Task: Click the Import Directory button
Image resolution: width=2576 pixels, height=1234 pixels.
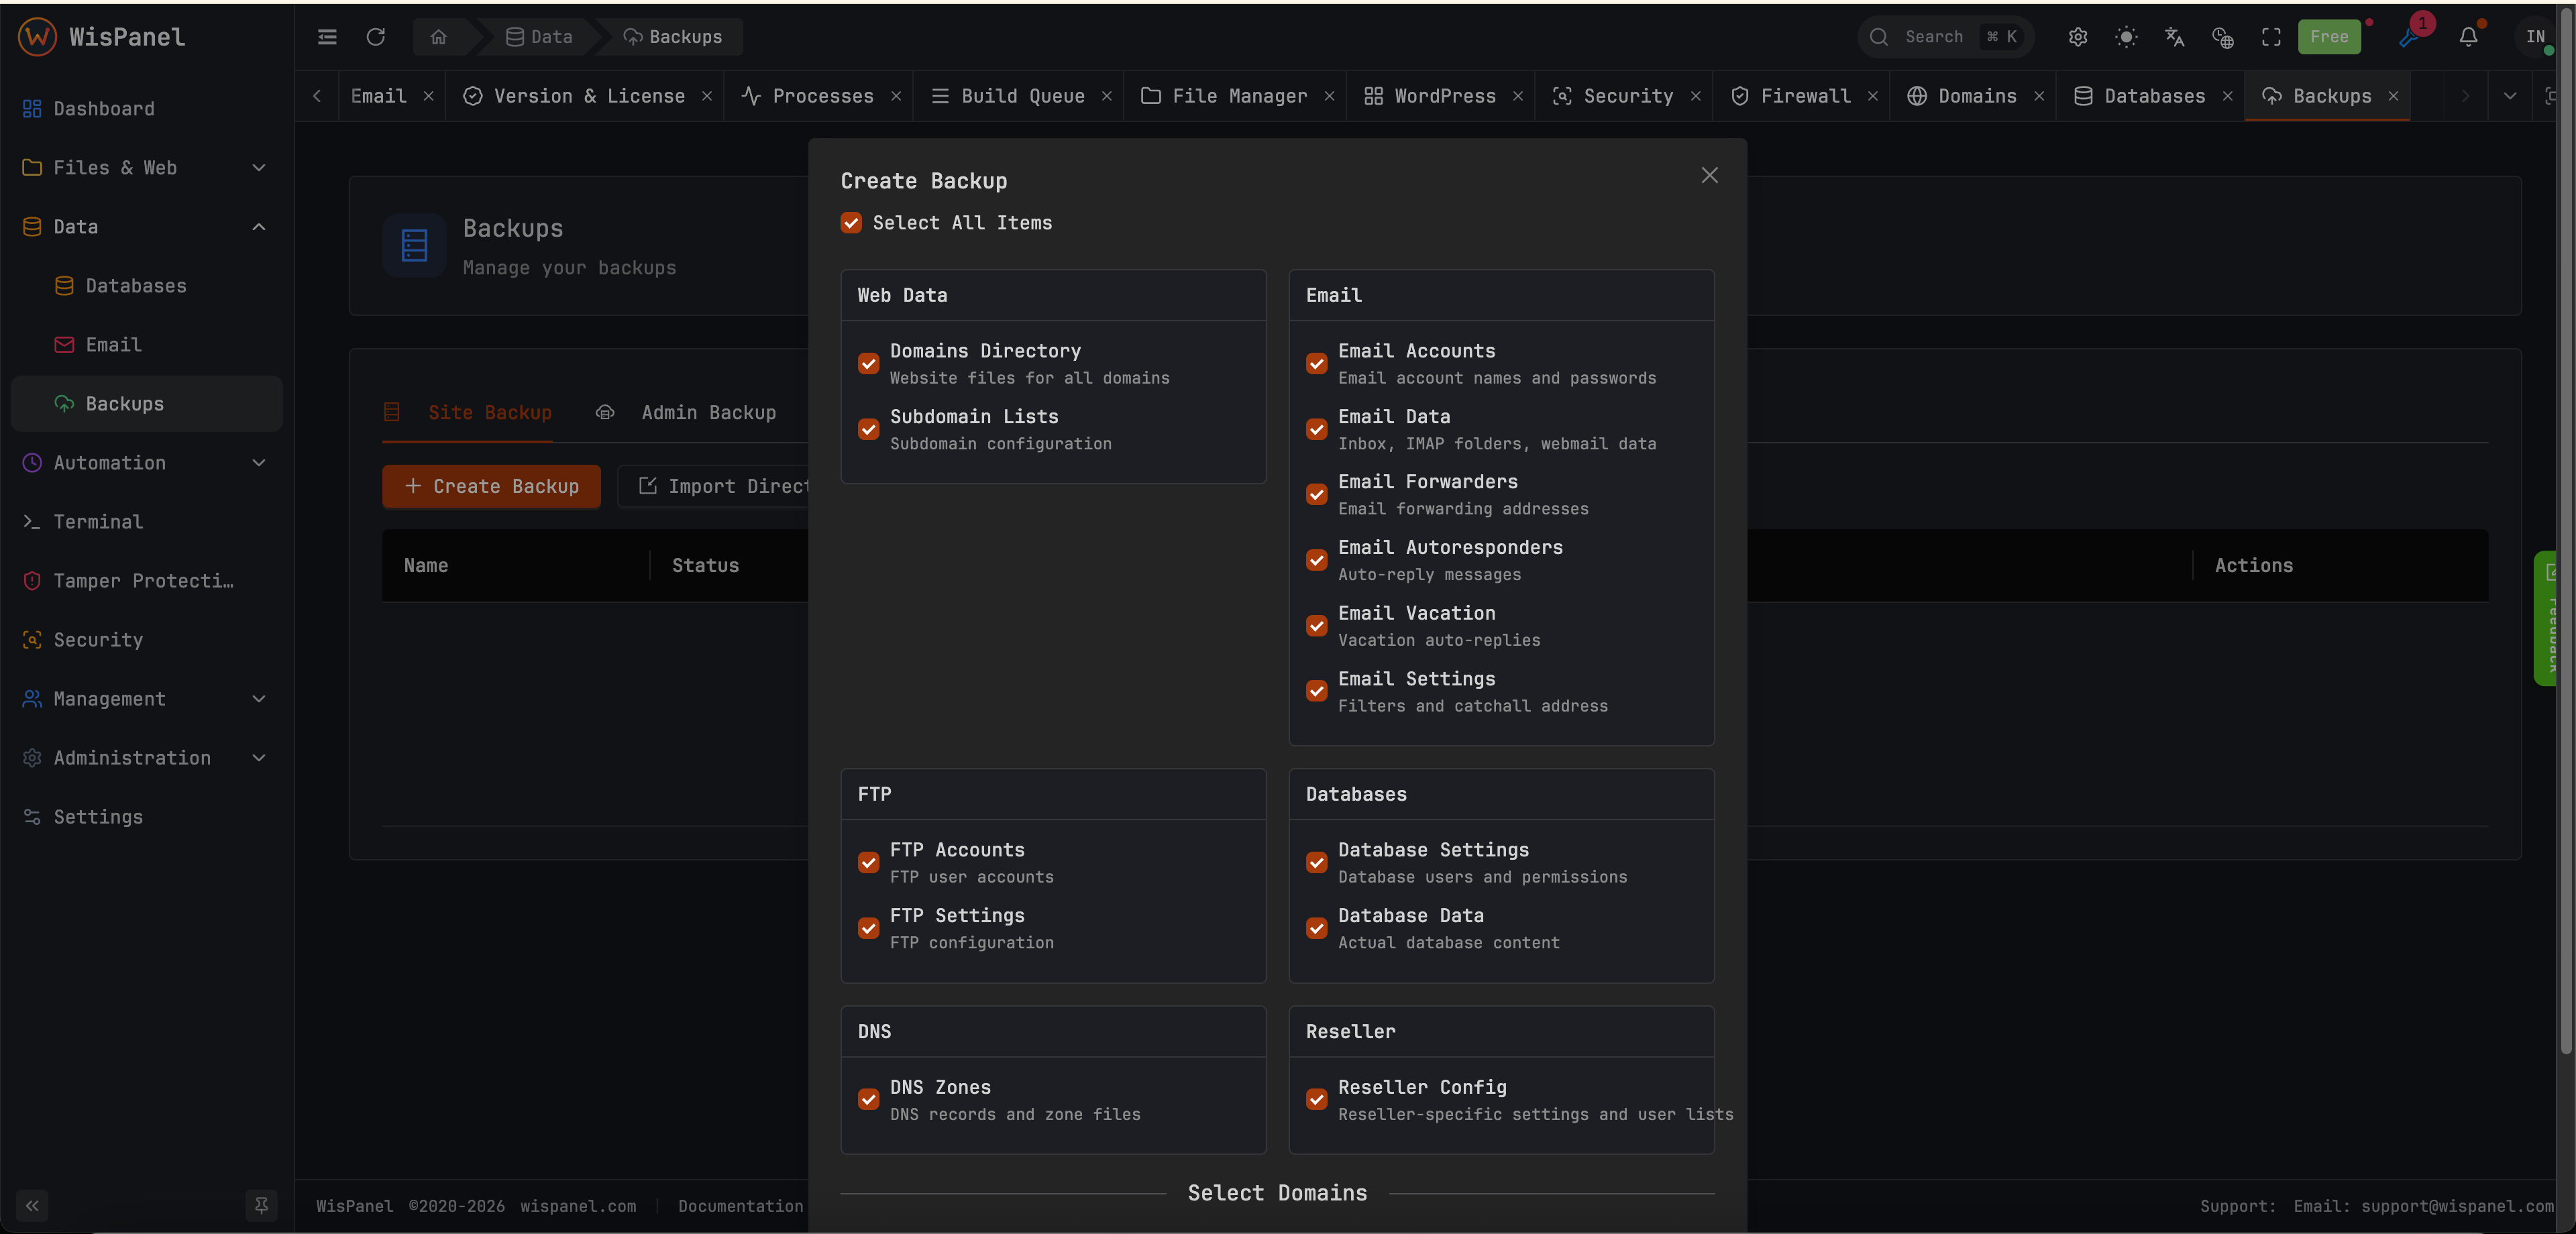Action: coord(713,486)
